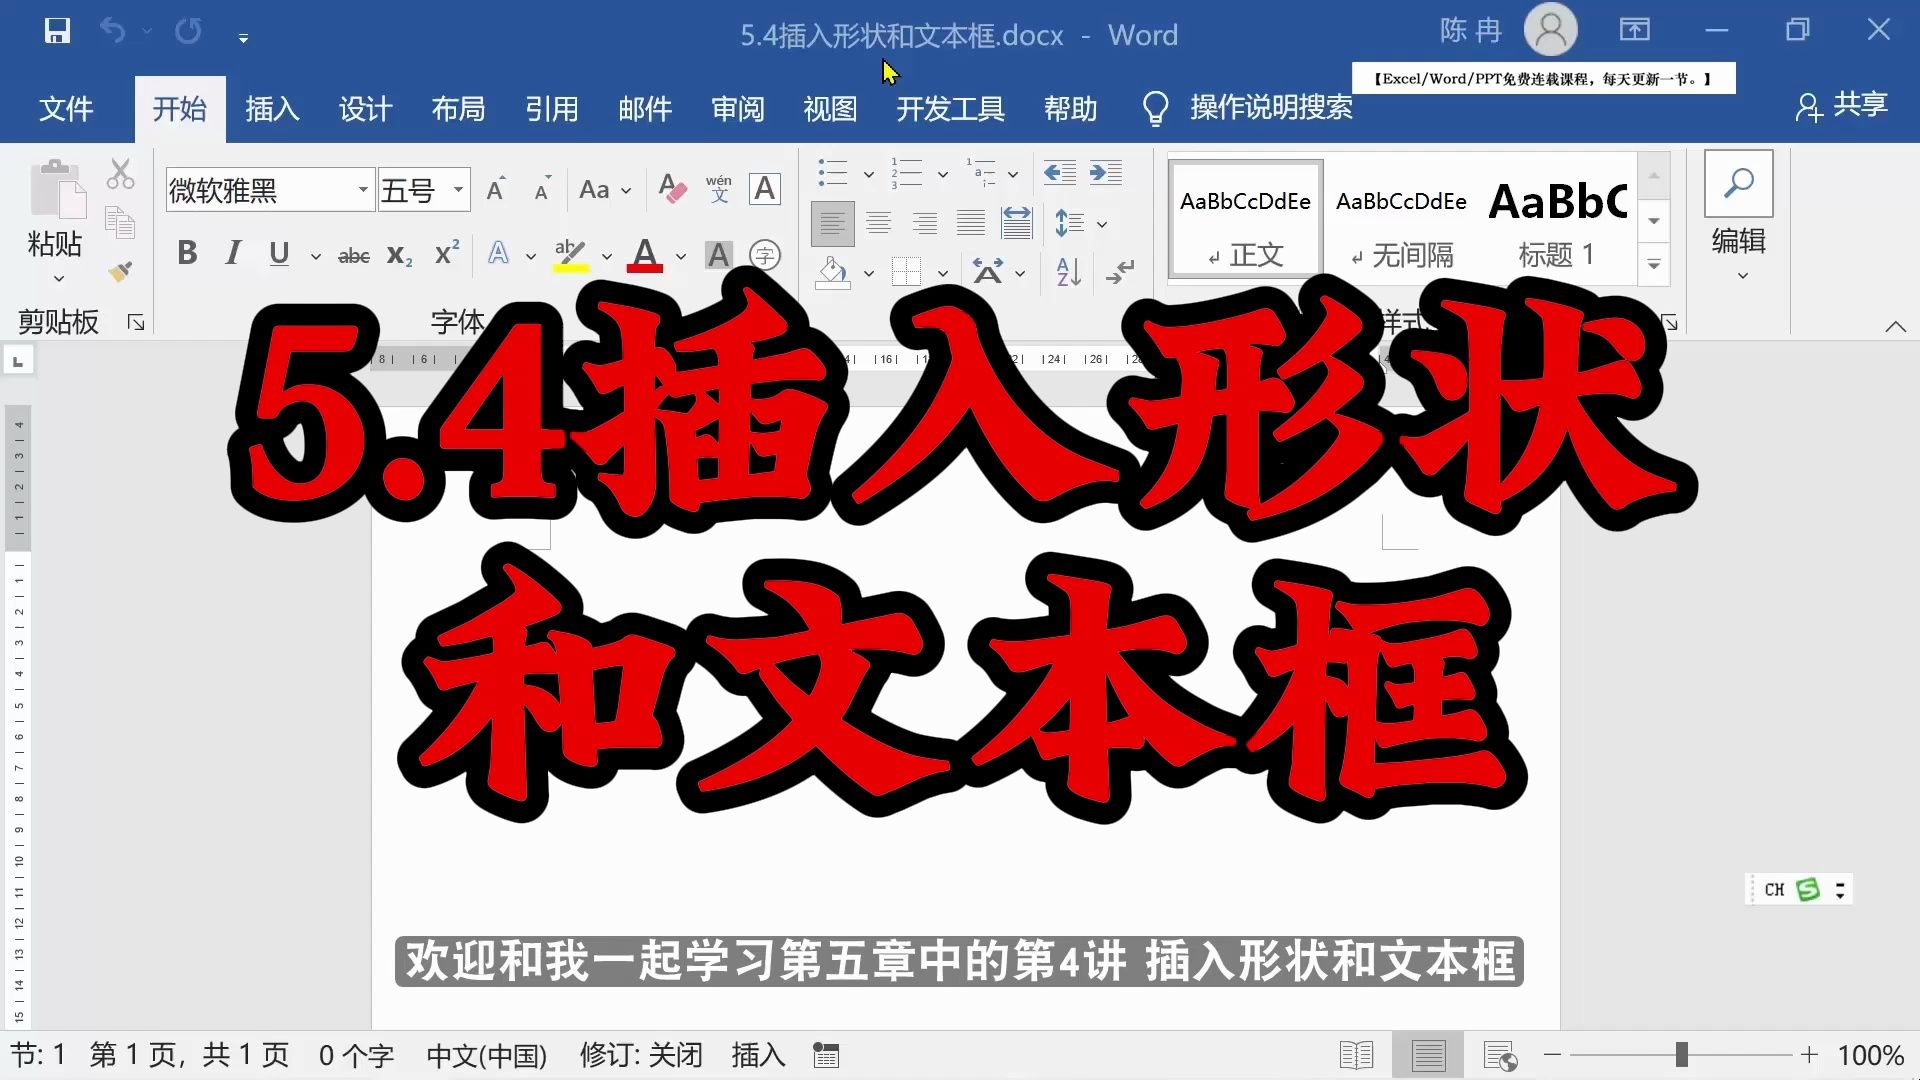The width and height of the screenshot is (1920, 1080).
Task: Open the font name dropdown showing 微软雅黑
Action: tap(361, 189)
